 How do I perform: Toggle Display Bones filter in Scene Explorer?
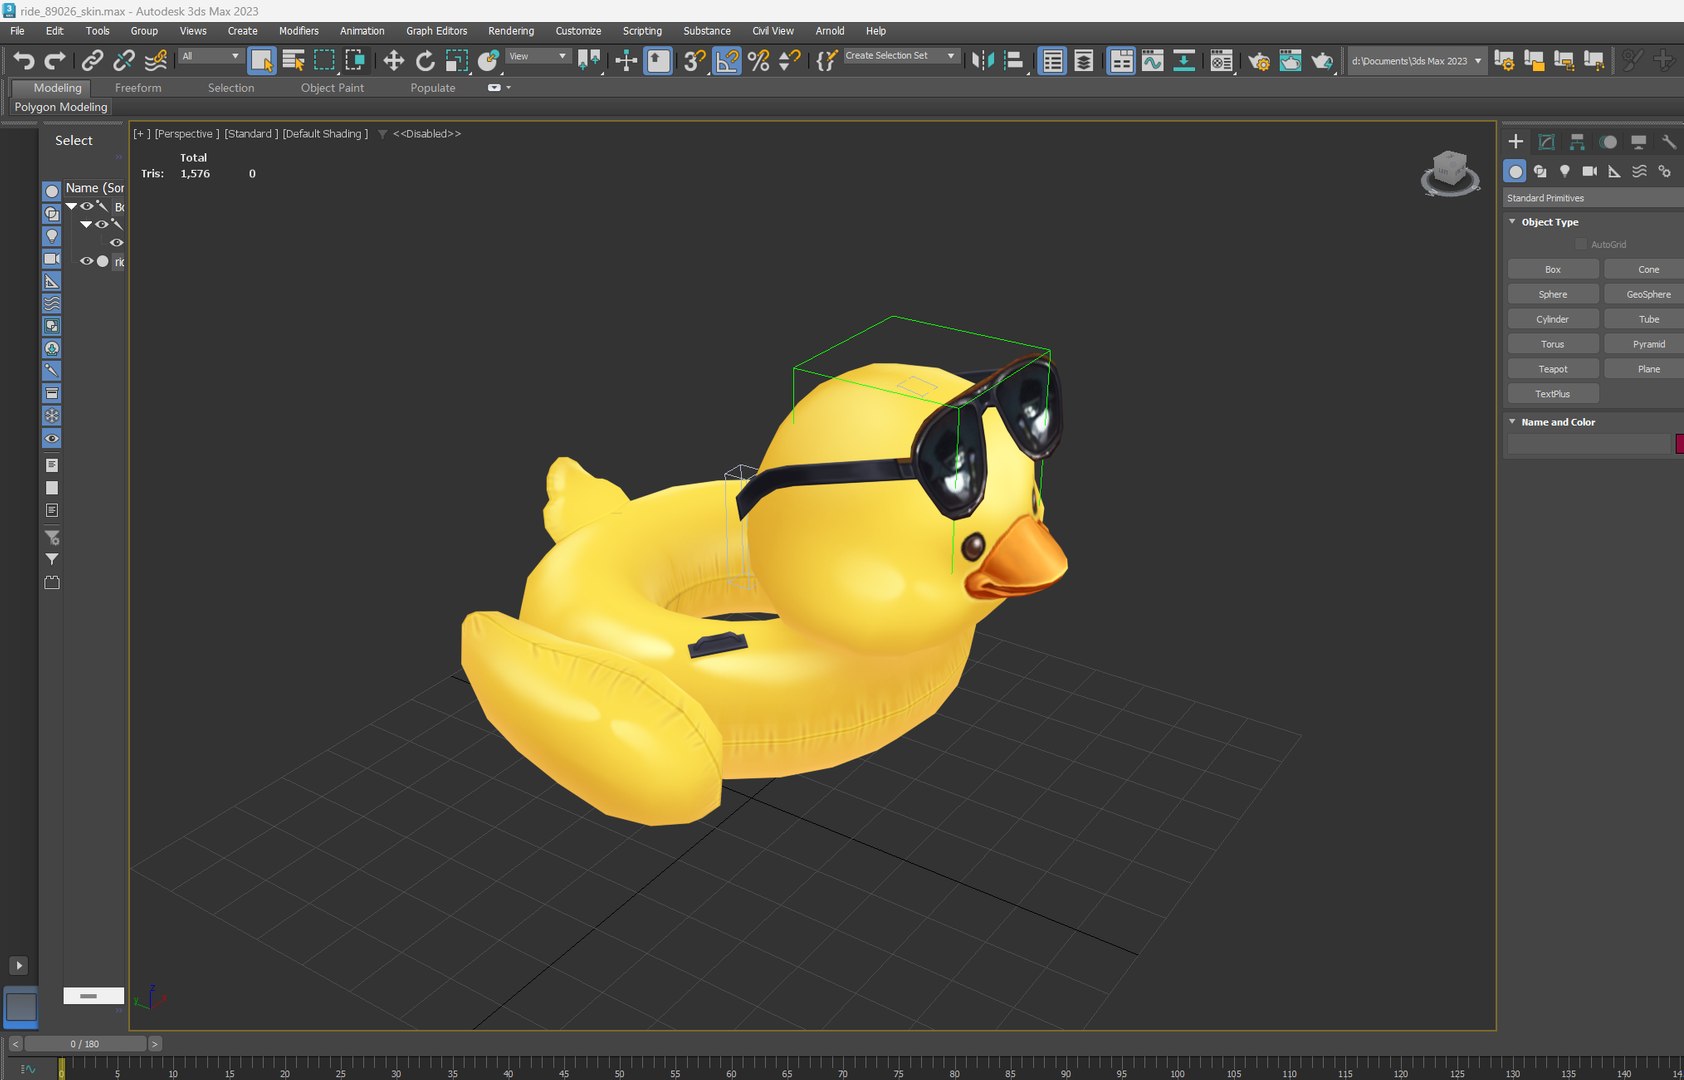click(52, 371)
